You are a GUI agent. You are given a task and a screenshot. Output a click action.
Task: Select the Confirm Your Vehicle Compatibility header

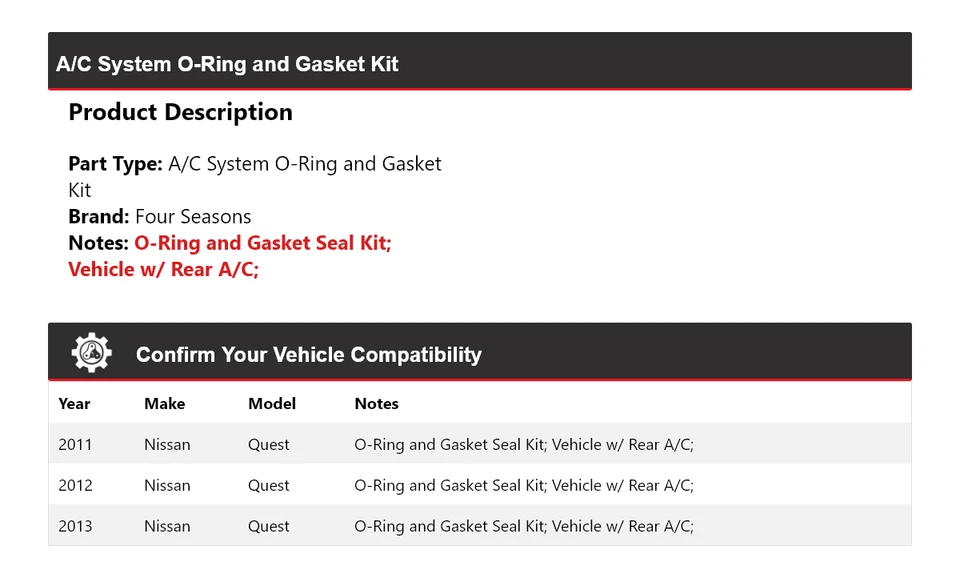308,355
